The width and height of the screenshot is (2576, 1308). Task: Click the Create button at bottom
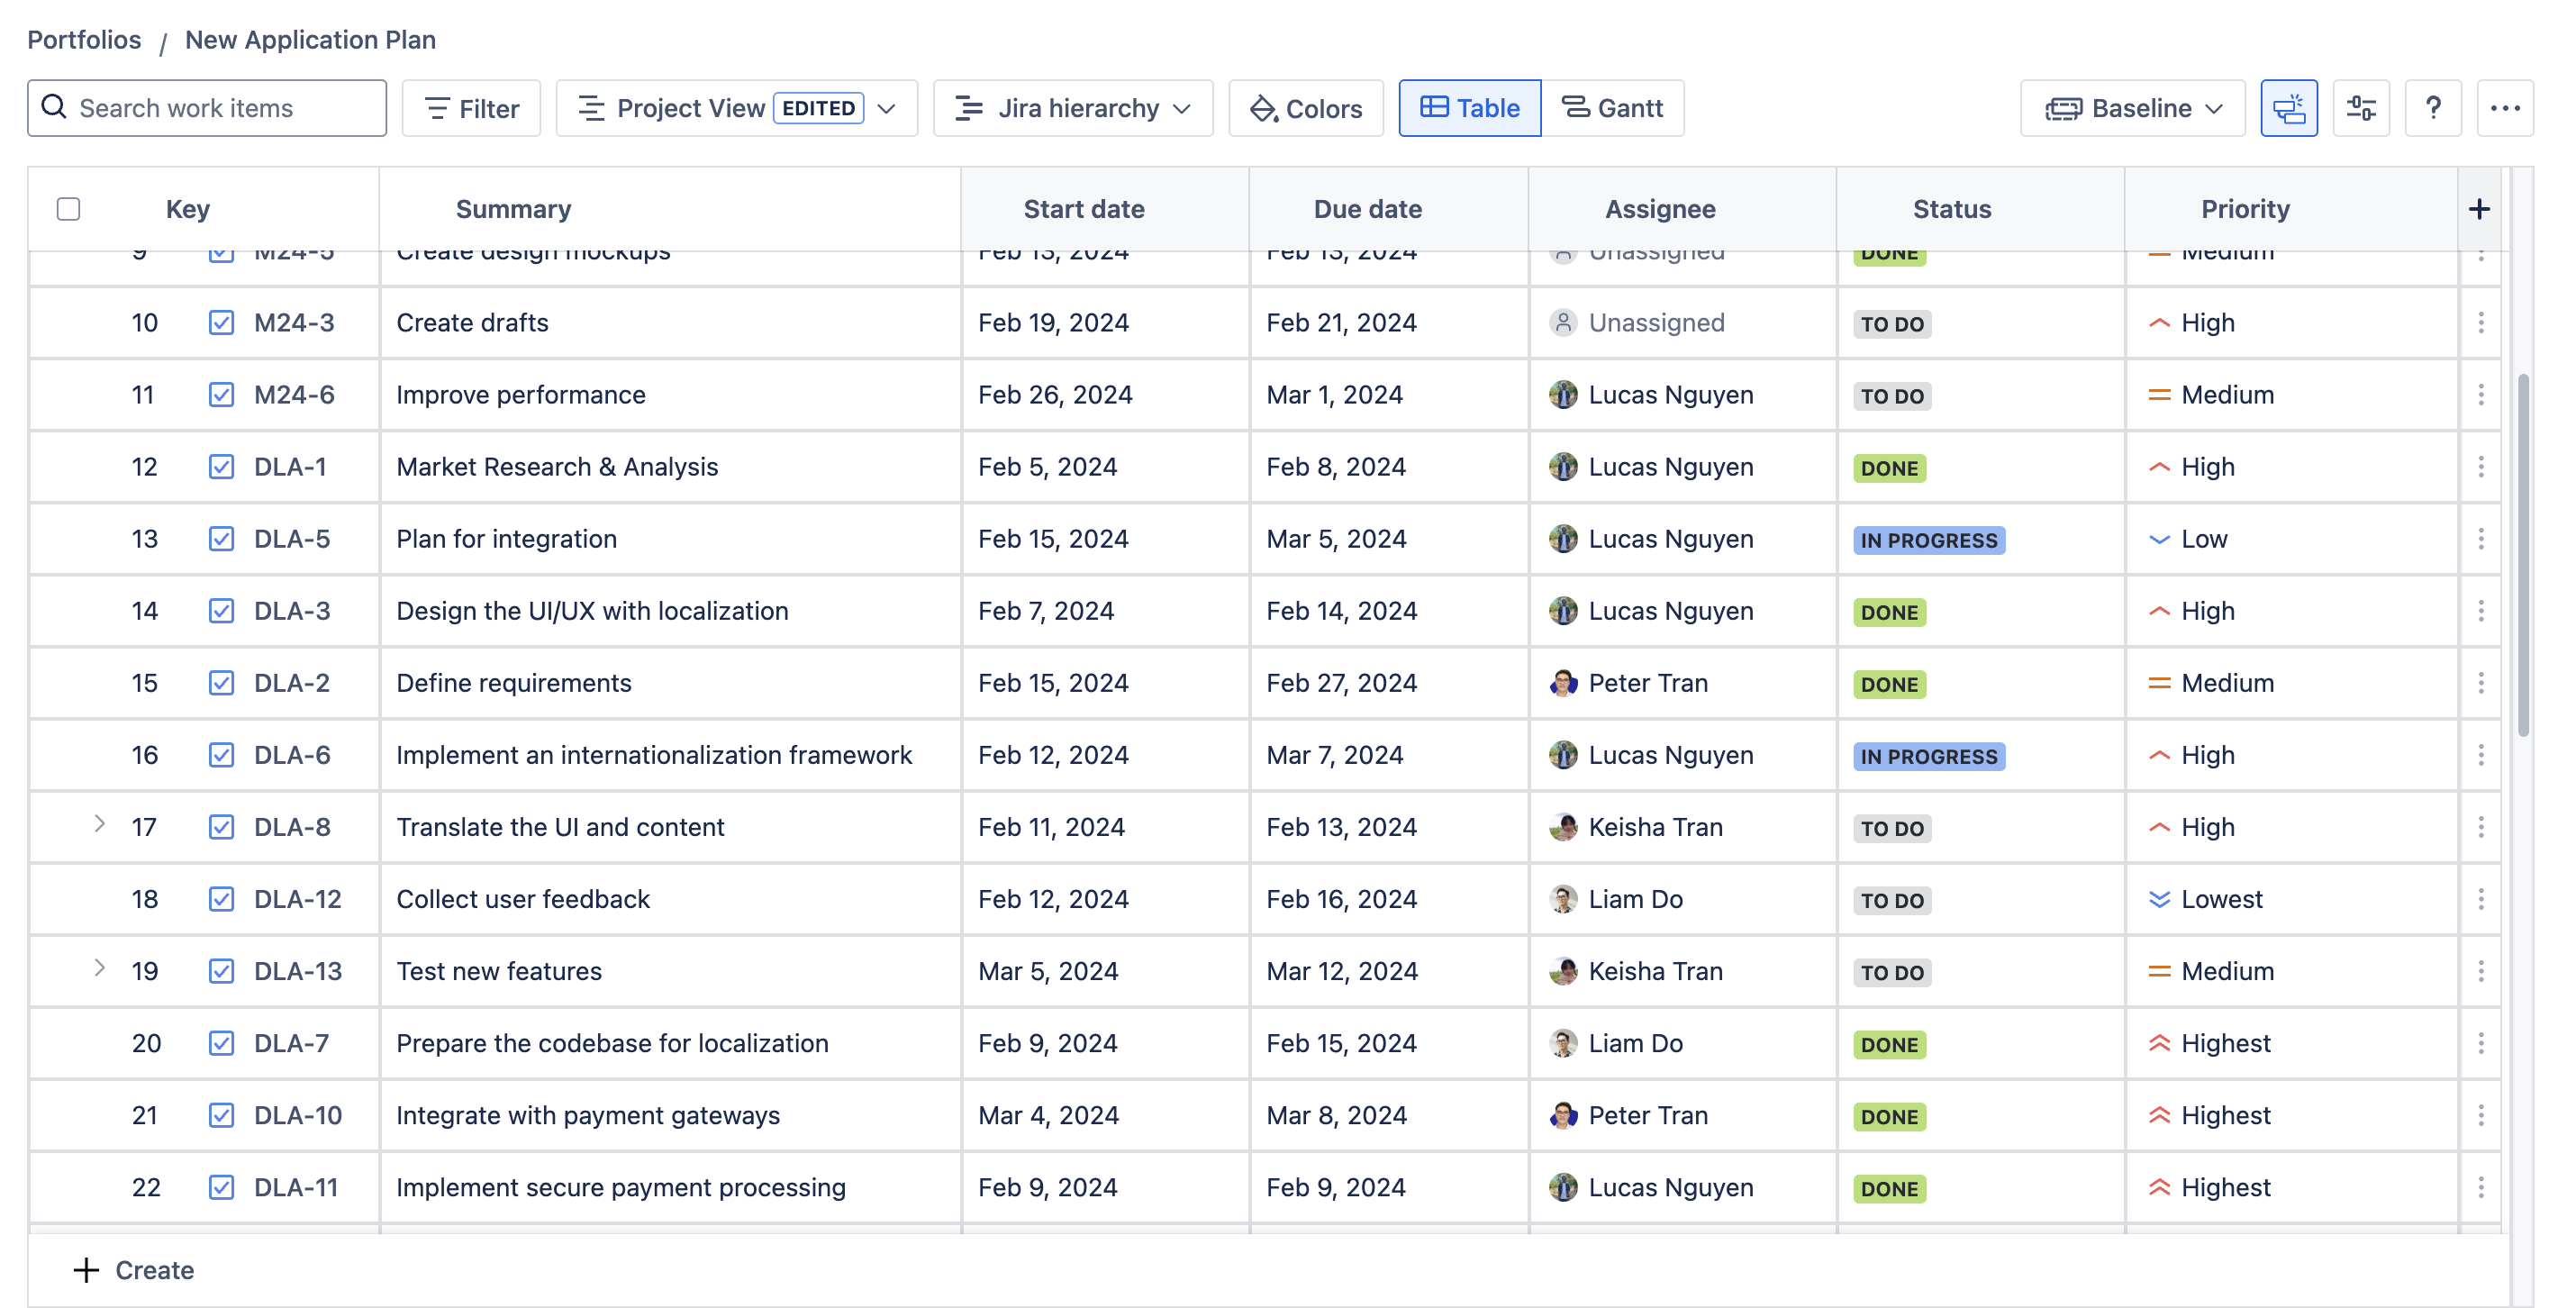(x=134, y=1269)
